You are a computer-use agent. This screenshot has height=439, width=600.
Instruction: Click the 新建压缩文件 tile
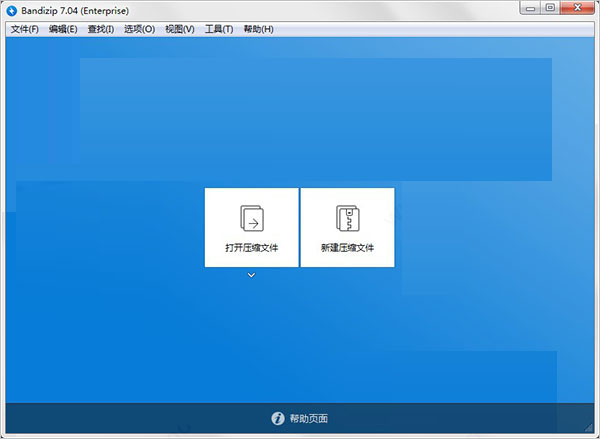[347, 227]
